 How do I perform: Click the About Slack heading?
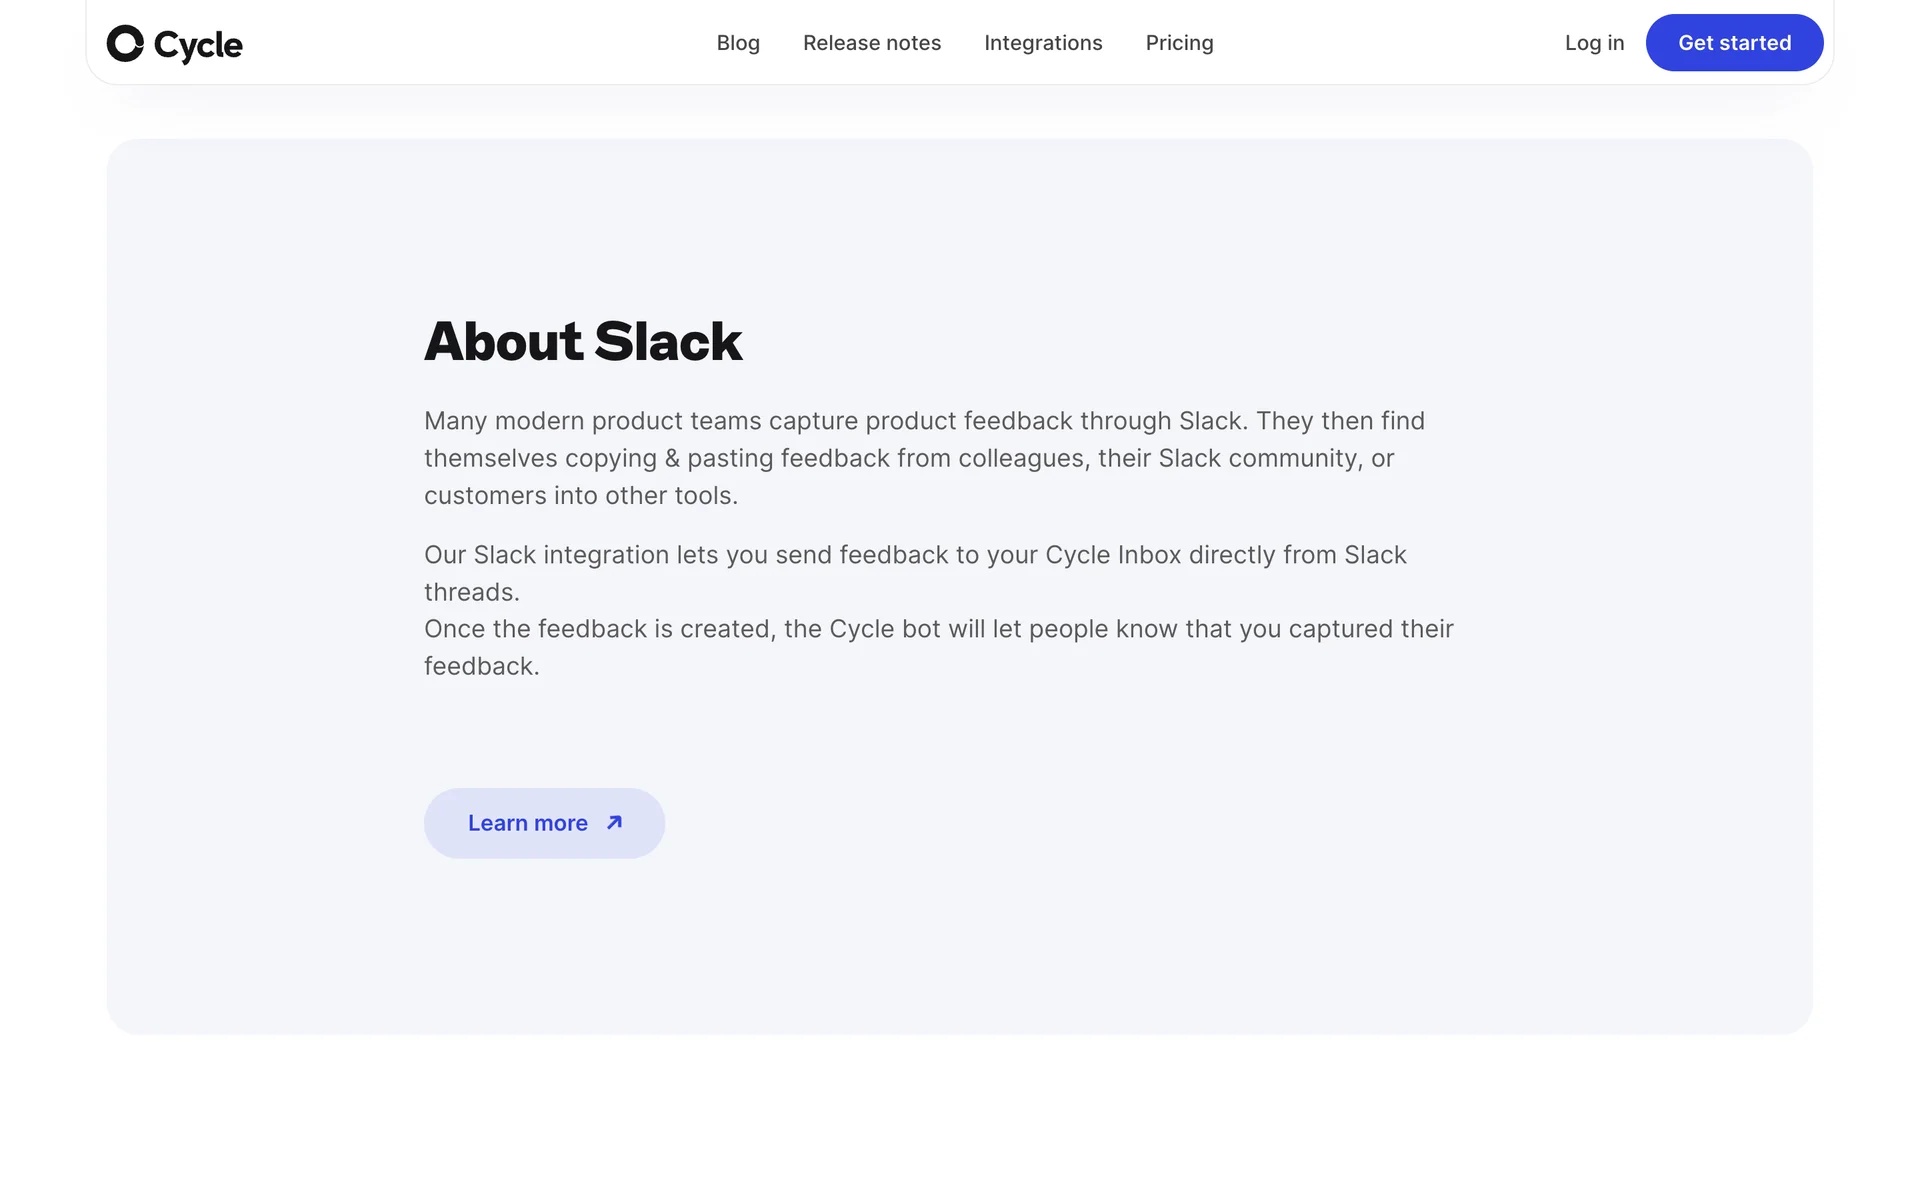pyautogui.click(x=582, y=341)
